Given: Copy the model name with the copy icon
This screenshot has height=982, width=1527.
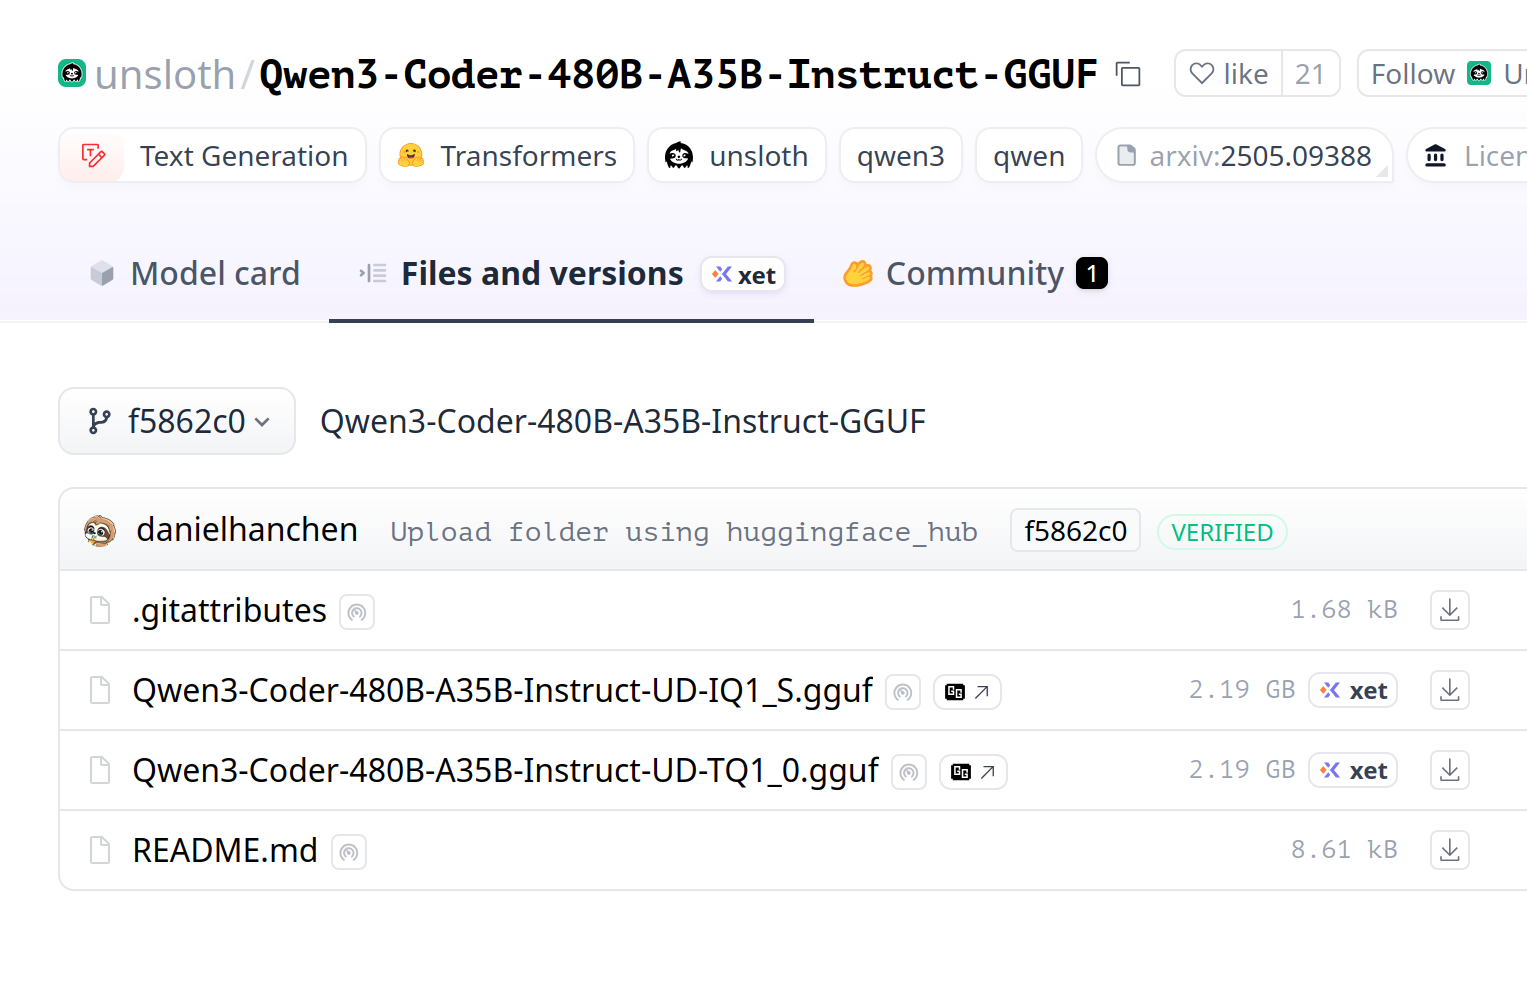Looking at the screenshot, I should 1128,74.
